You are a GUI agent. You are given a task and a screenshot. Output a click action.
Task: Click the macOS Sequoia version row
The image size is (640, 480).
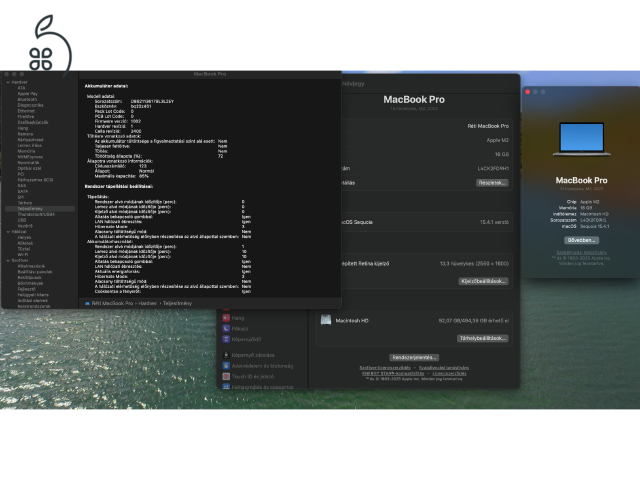425,222
